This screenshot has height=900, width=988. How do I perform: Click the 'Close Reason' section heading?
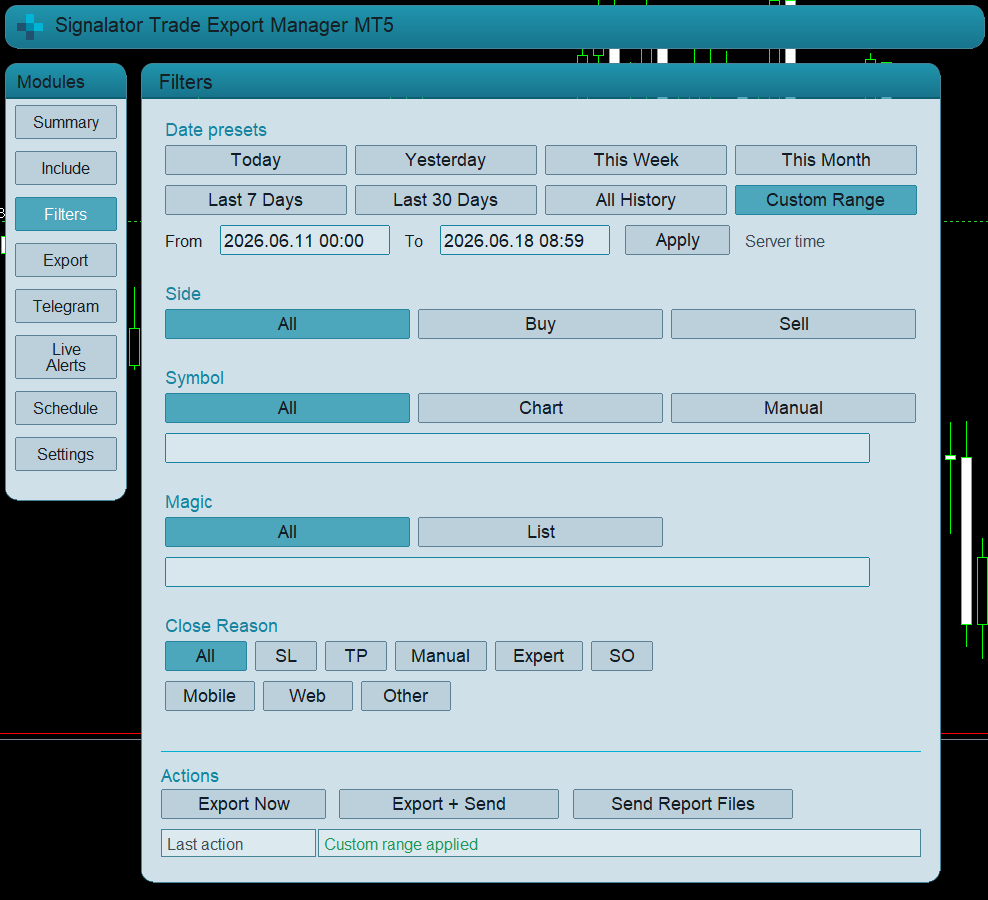(222, 626)
